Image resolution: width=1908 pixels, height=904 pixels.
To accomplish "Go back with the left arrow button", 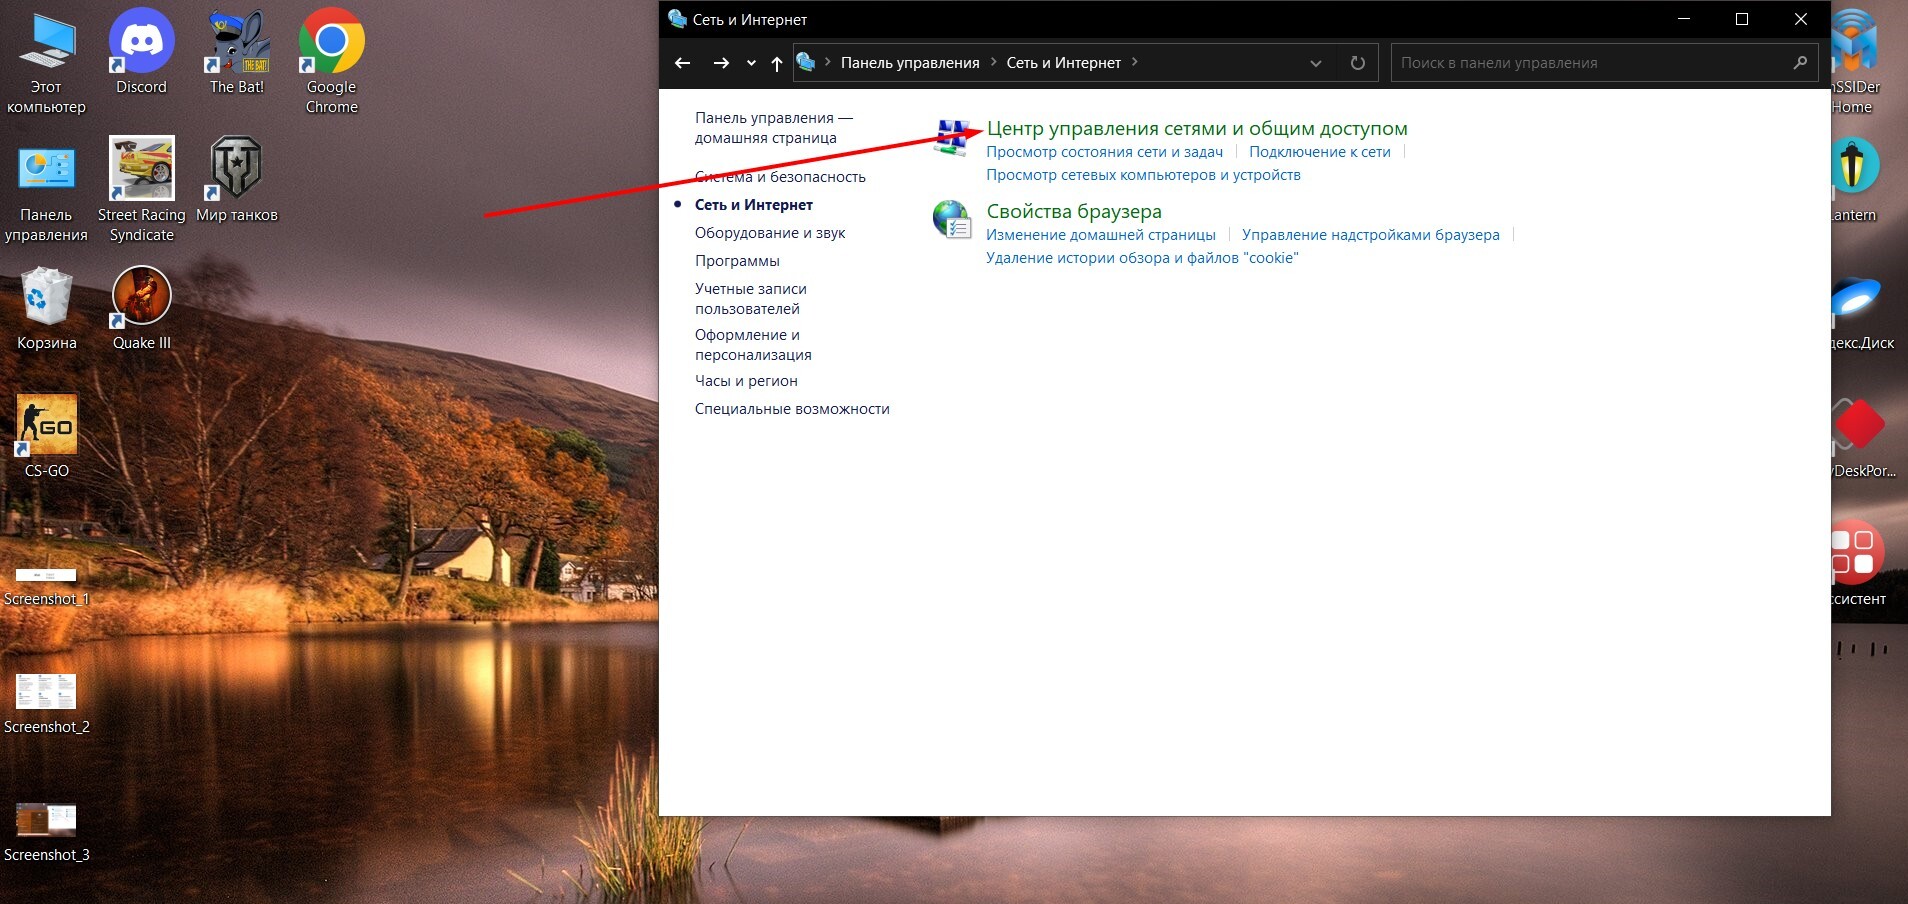I will pyautogui.click(x=683, y=63).
